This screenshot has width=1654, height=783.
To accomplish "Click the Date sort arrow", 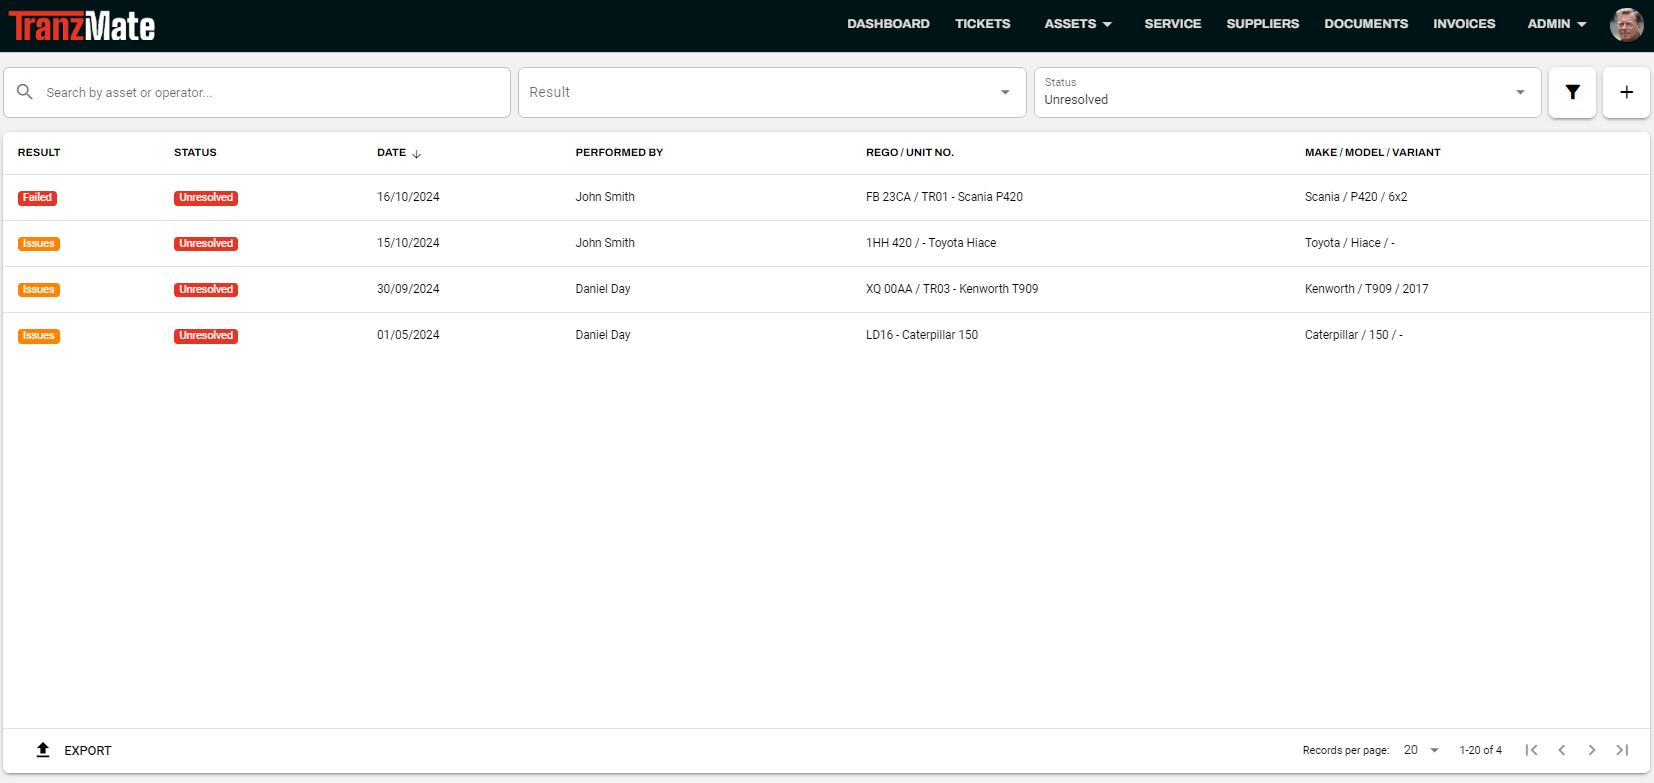I will [x=416, y=154].
